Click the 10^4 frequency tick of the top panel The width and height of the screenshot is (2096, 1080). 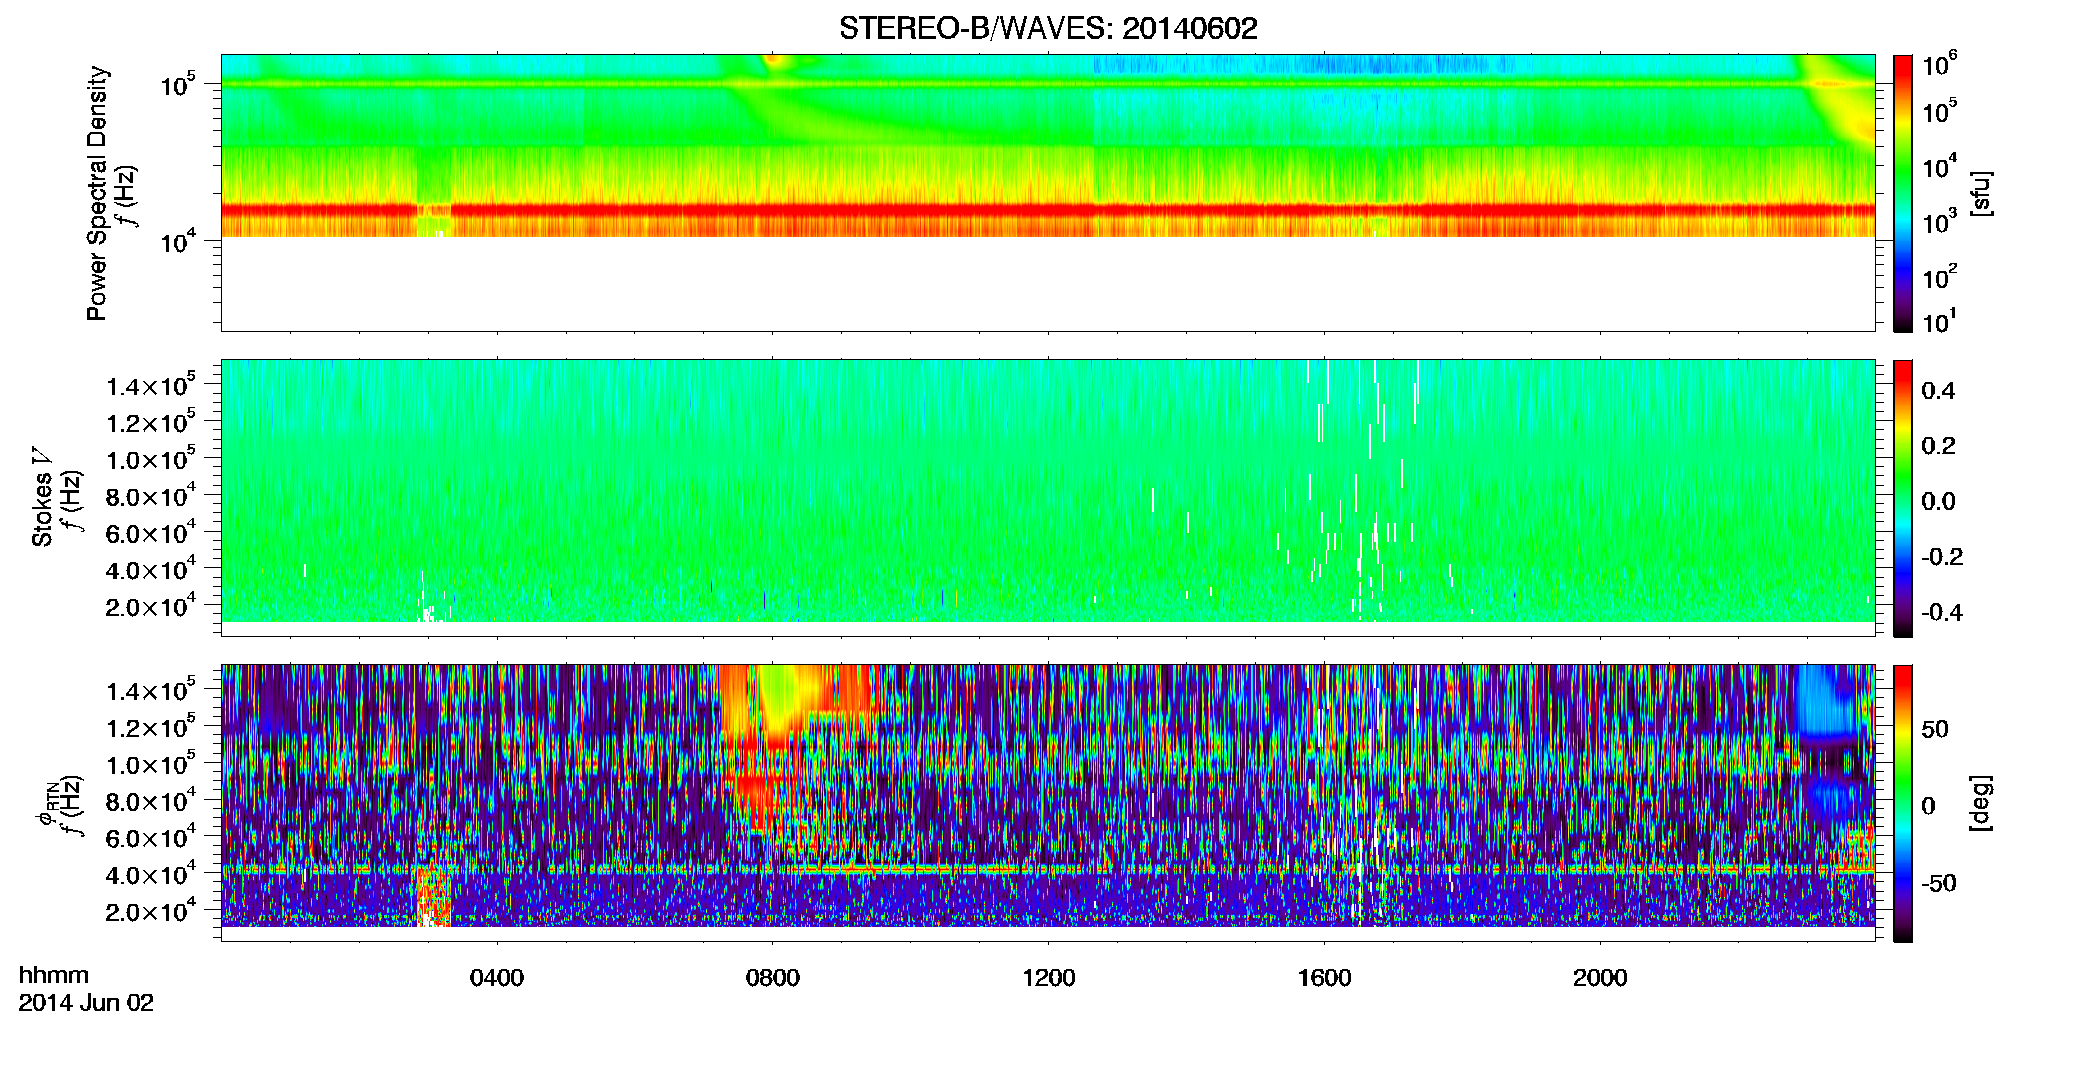coord(178,241)
